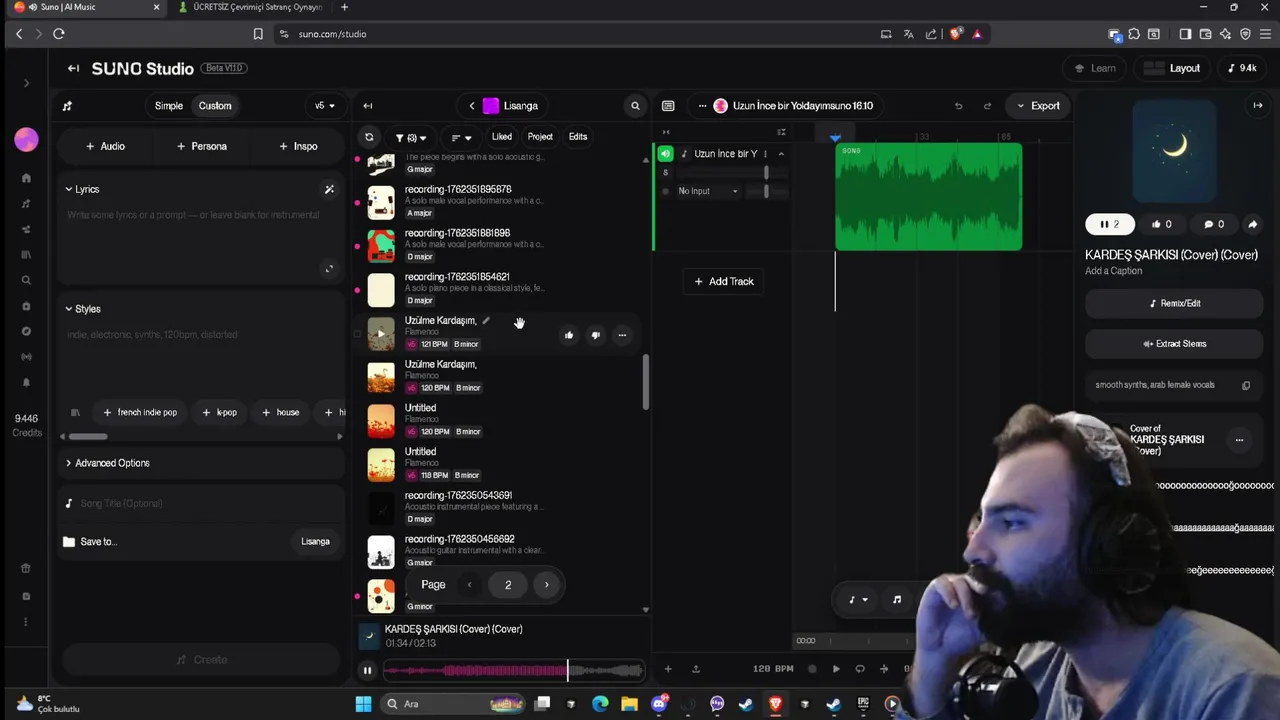1280x720 pixels.
Task: Click the back arrow beside SUNO Studio
Action: click(73, 68)
